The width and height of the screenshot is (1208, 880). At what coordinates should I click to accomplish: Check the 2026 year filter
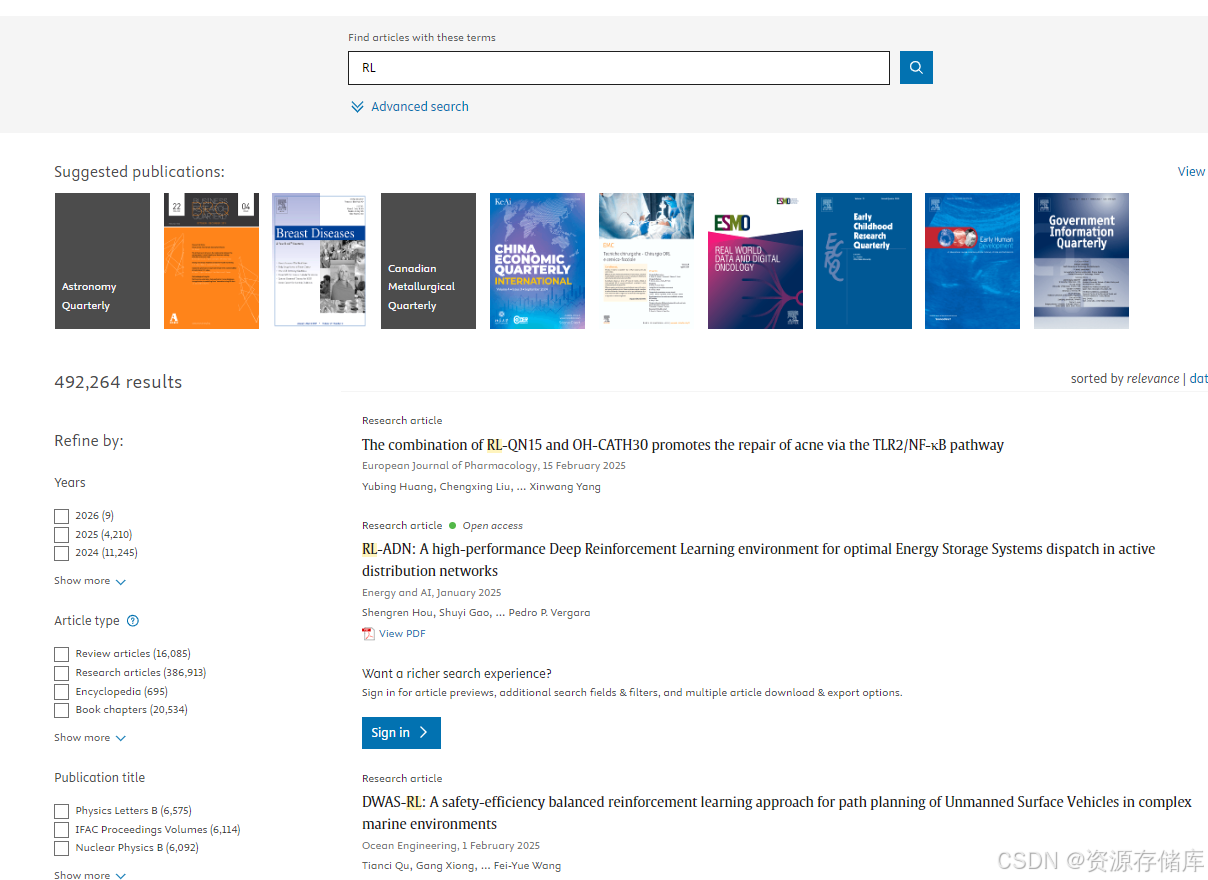point(62,516)
